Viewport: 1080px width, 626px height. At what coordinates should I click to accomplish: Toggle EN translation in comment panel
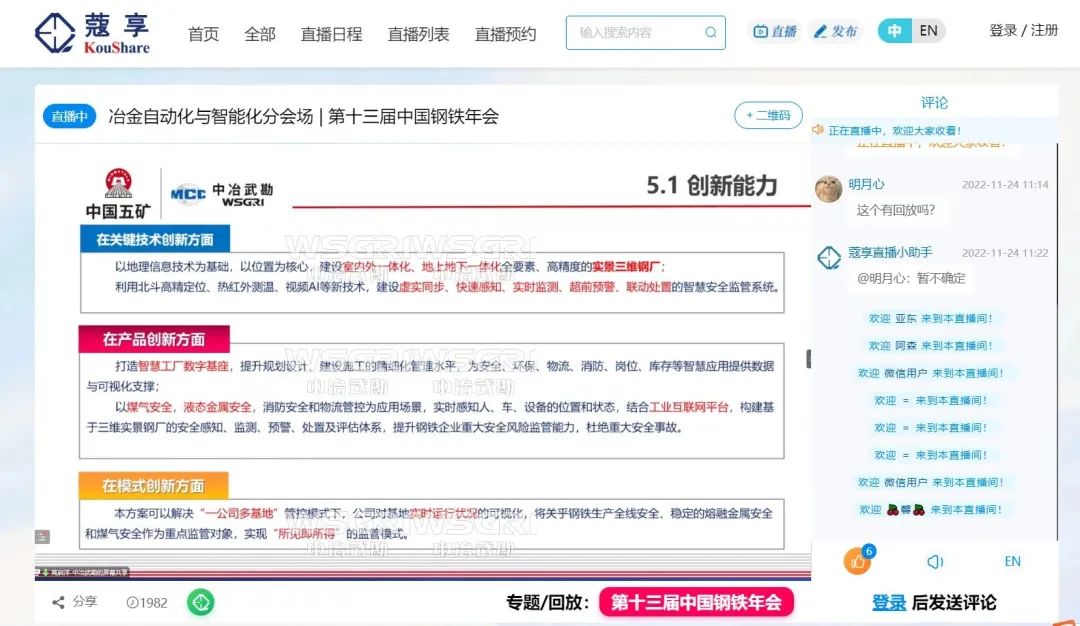click(x=1012, y=561)
